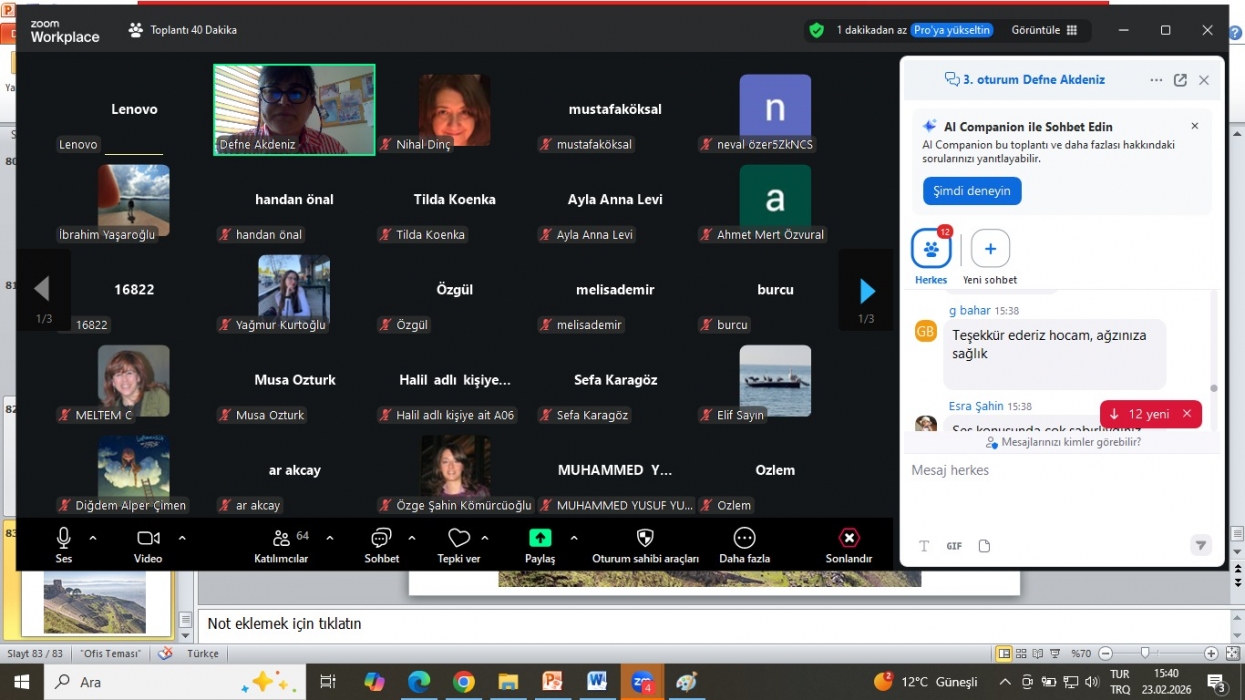
Task: Click the GIF icon in chat
Action: tap(954, 546)
